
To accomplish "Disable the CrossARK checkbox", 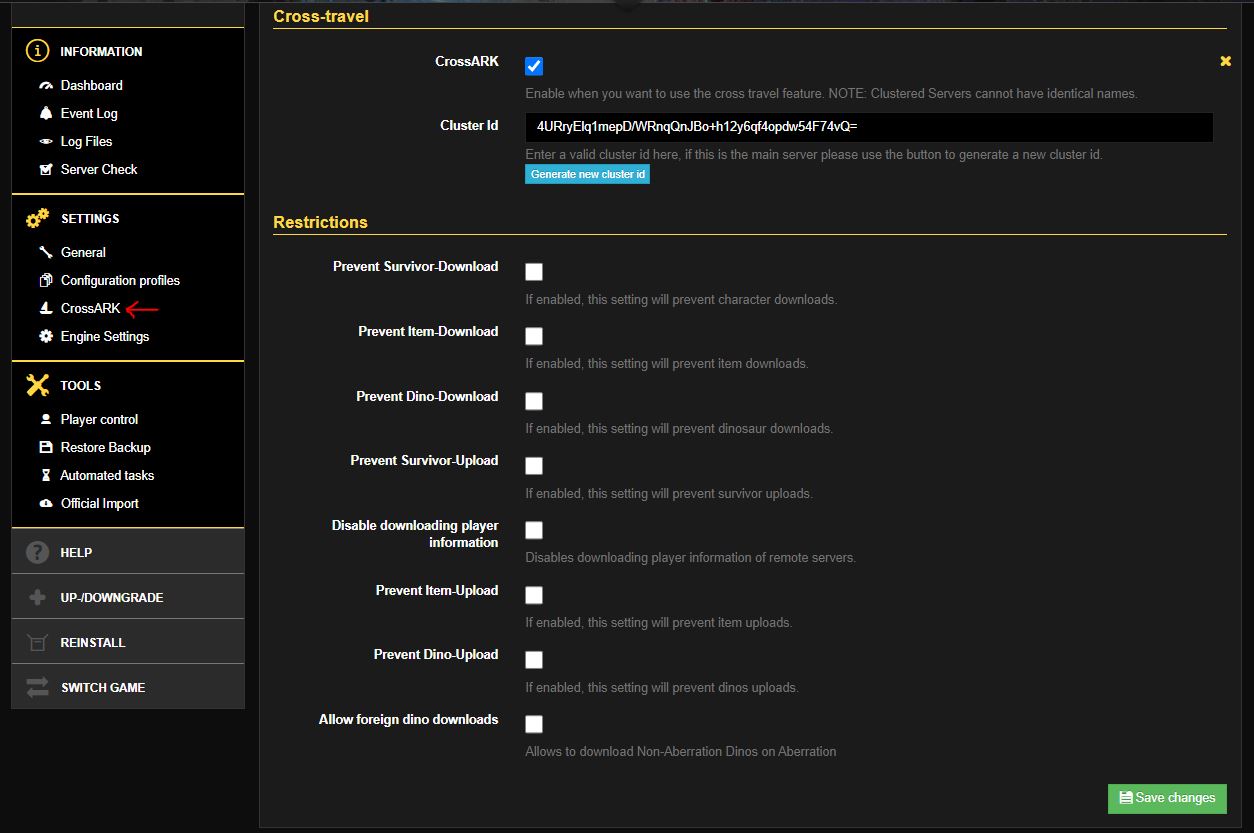I will coord(533,65).
